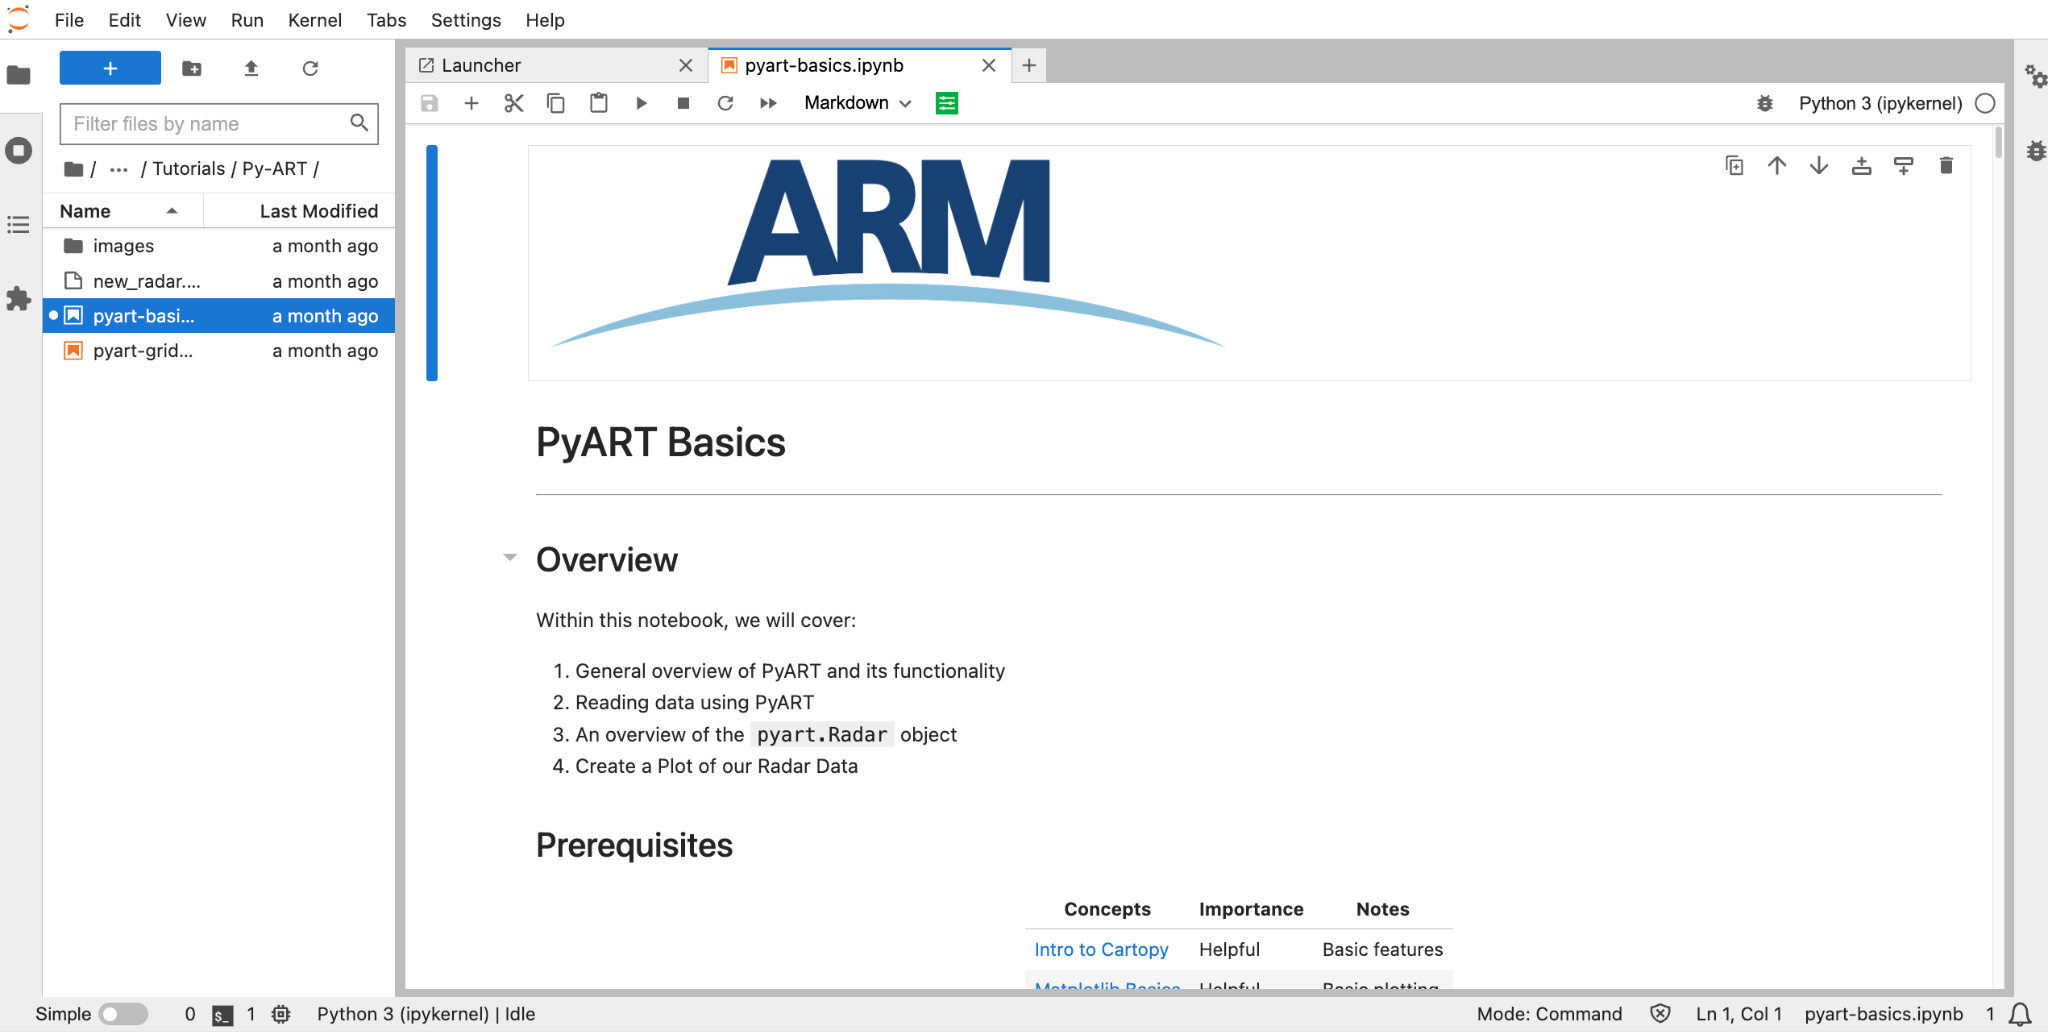Screen dimensions: 2048x1034
Task: Click the Filter files by name field
Action: [x=207, y=124]
